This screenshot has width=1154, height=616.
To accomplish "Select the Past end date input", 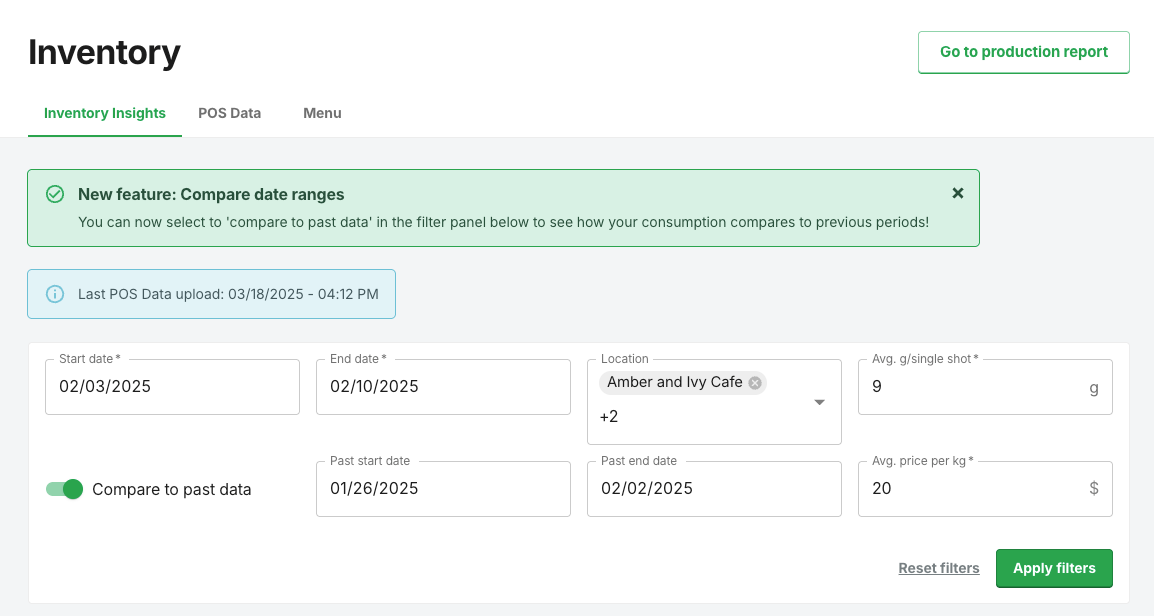I will tap(714, 488).
